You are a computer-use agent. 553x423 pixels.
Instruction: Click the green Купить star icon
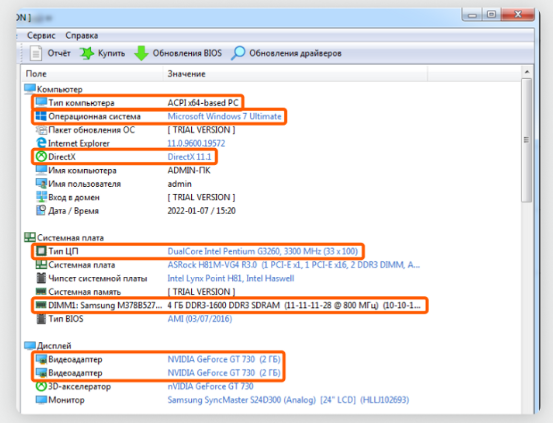pyautogui.click(x=86, y=53)
